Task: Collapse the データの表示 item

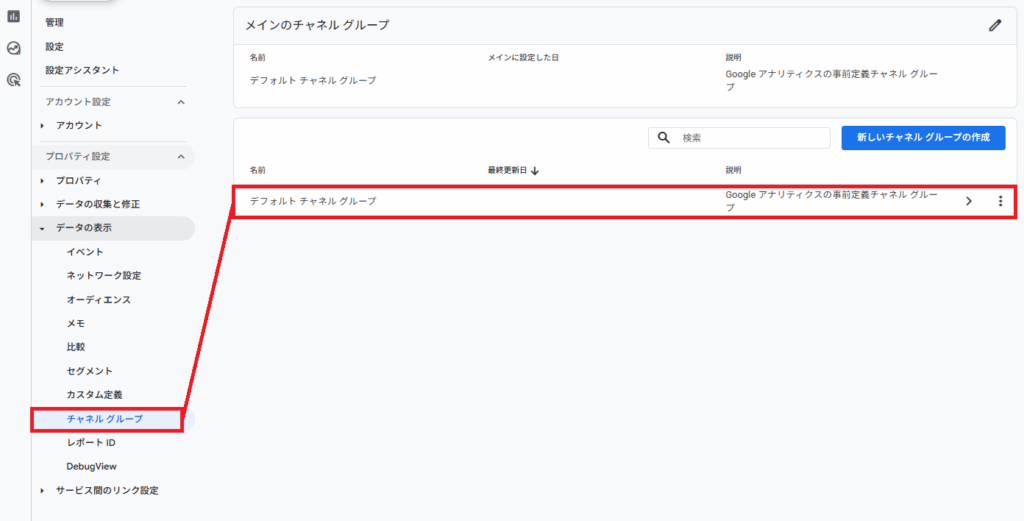Action: click(42, 229)
